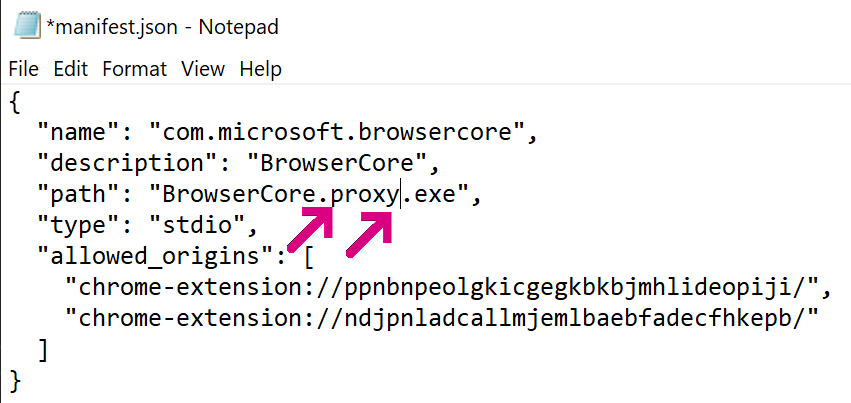
Task: Open the Edit menu
Action: pos(70,69)
